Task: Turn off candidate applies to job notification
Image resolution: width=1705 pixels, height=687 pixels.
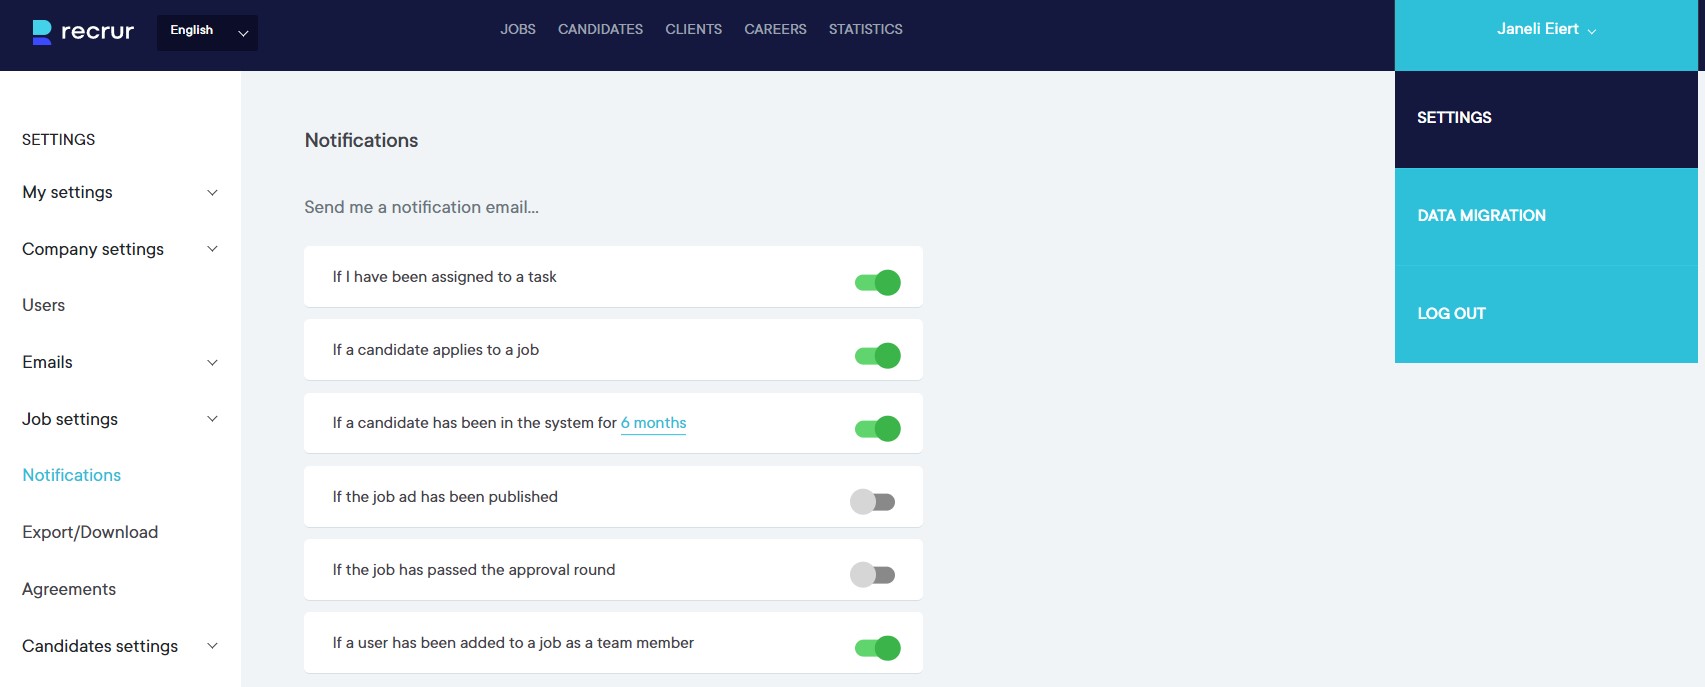Action: pos(877,356)
